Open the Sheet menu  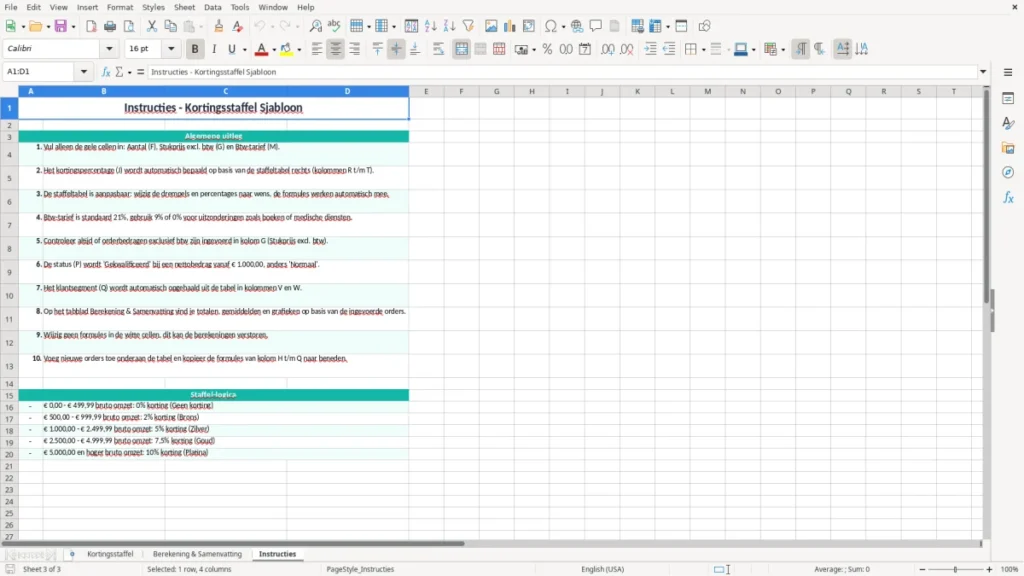tap(184, 7)
